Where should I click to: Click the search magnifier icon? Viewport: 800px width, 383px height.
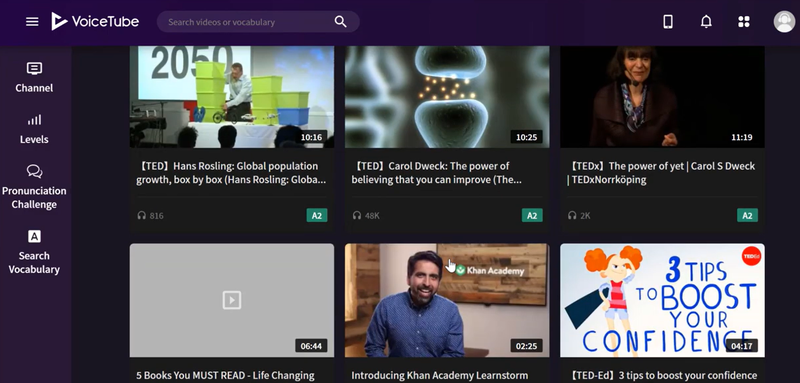340,22
